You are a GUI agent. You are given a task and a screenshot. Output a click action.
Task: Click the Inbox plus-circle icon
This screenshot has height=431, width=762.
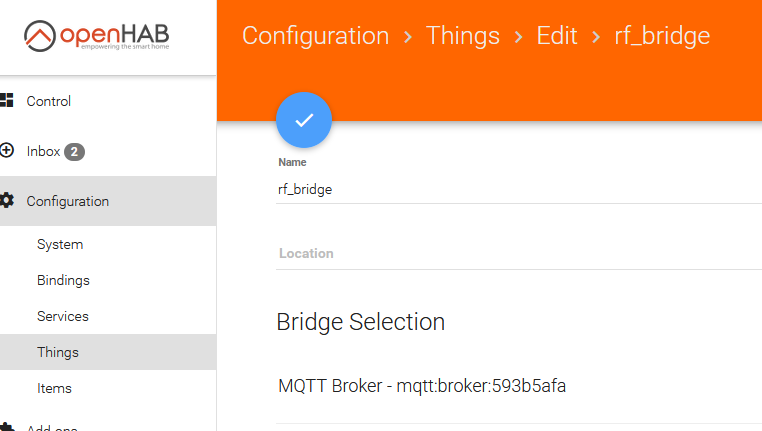tap(6, 151)
